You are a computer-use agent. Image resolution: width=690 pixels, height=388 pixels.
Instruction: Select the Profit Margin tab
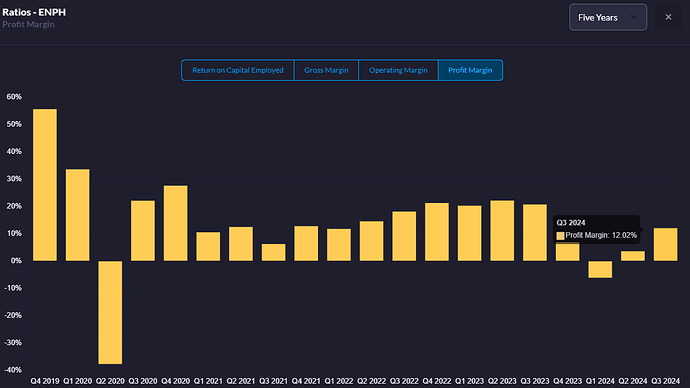point(470,70)
